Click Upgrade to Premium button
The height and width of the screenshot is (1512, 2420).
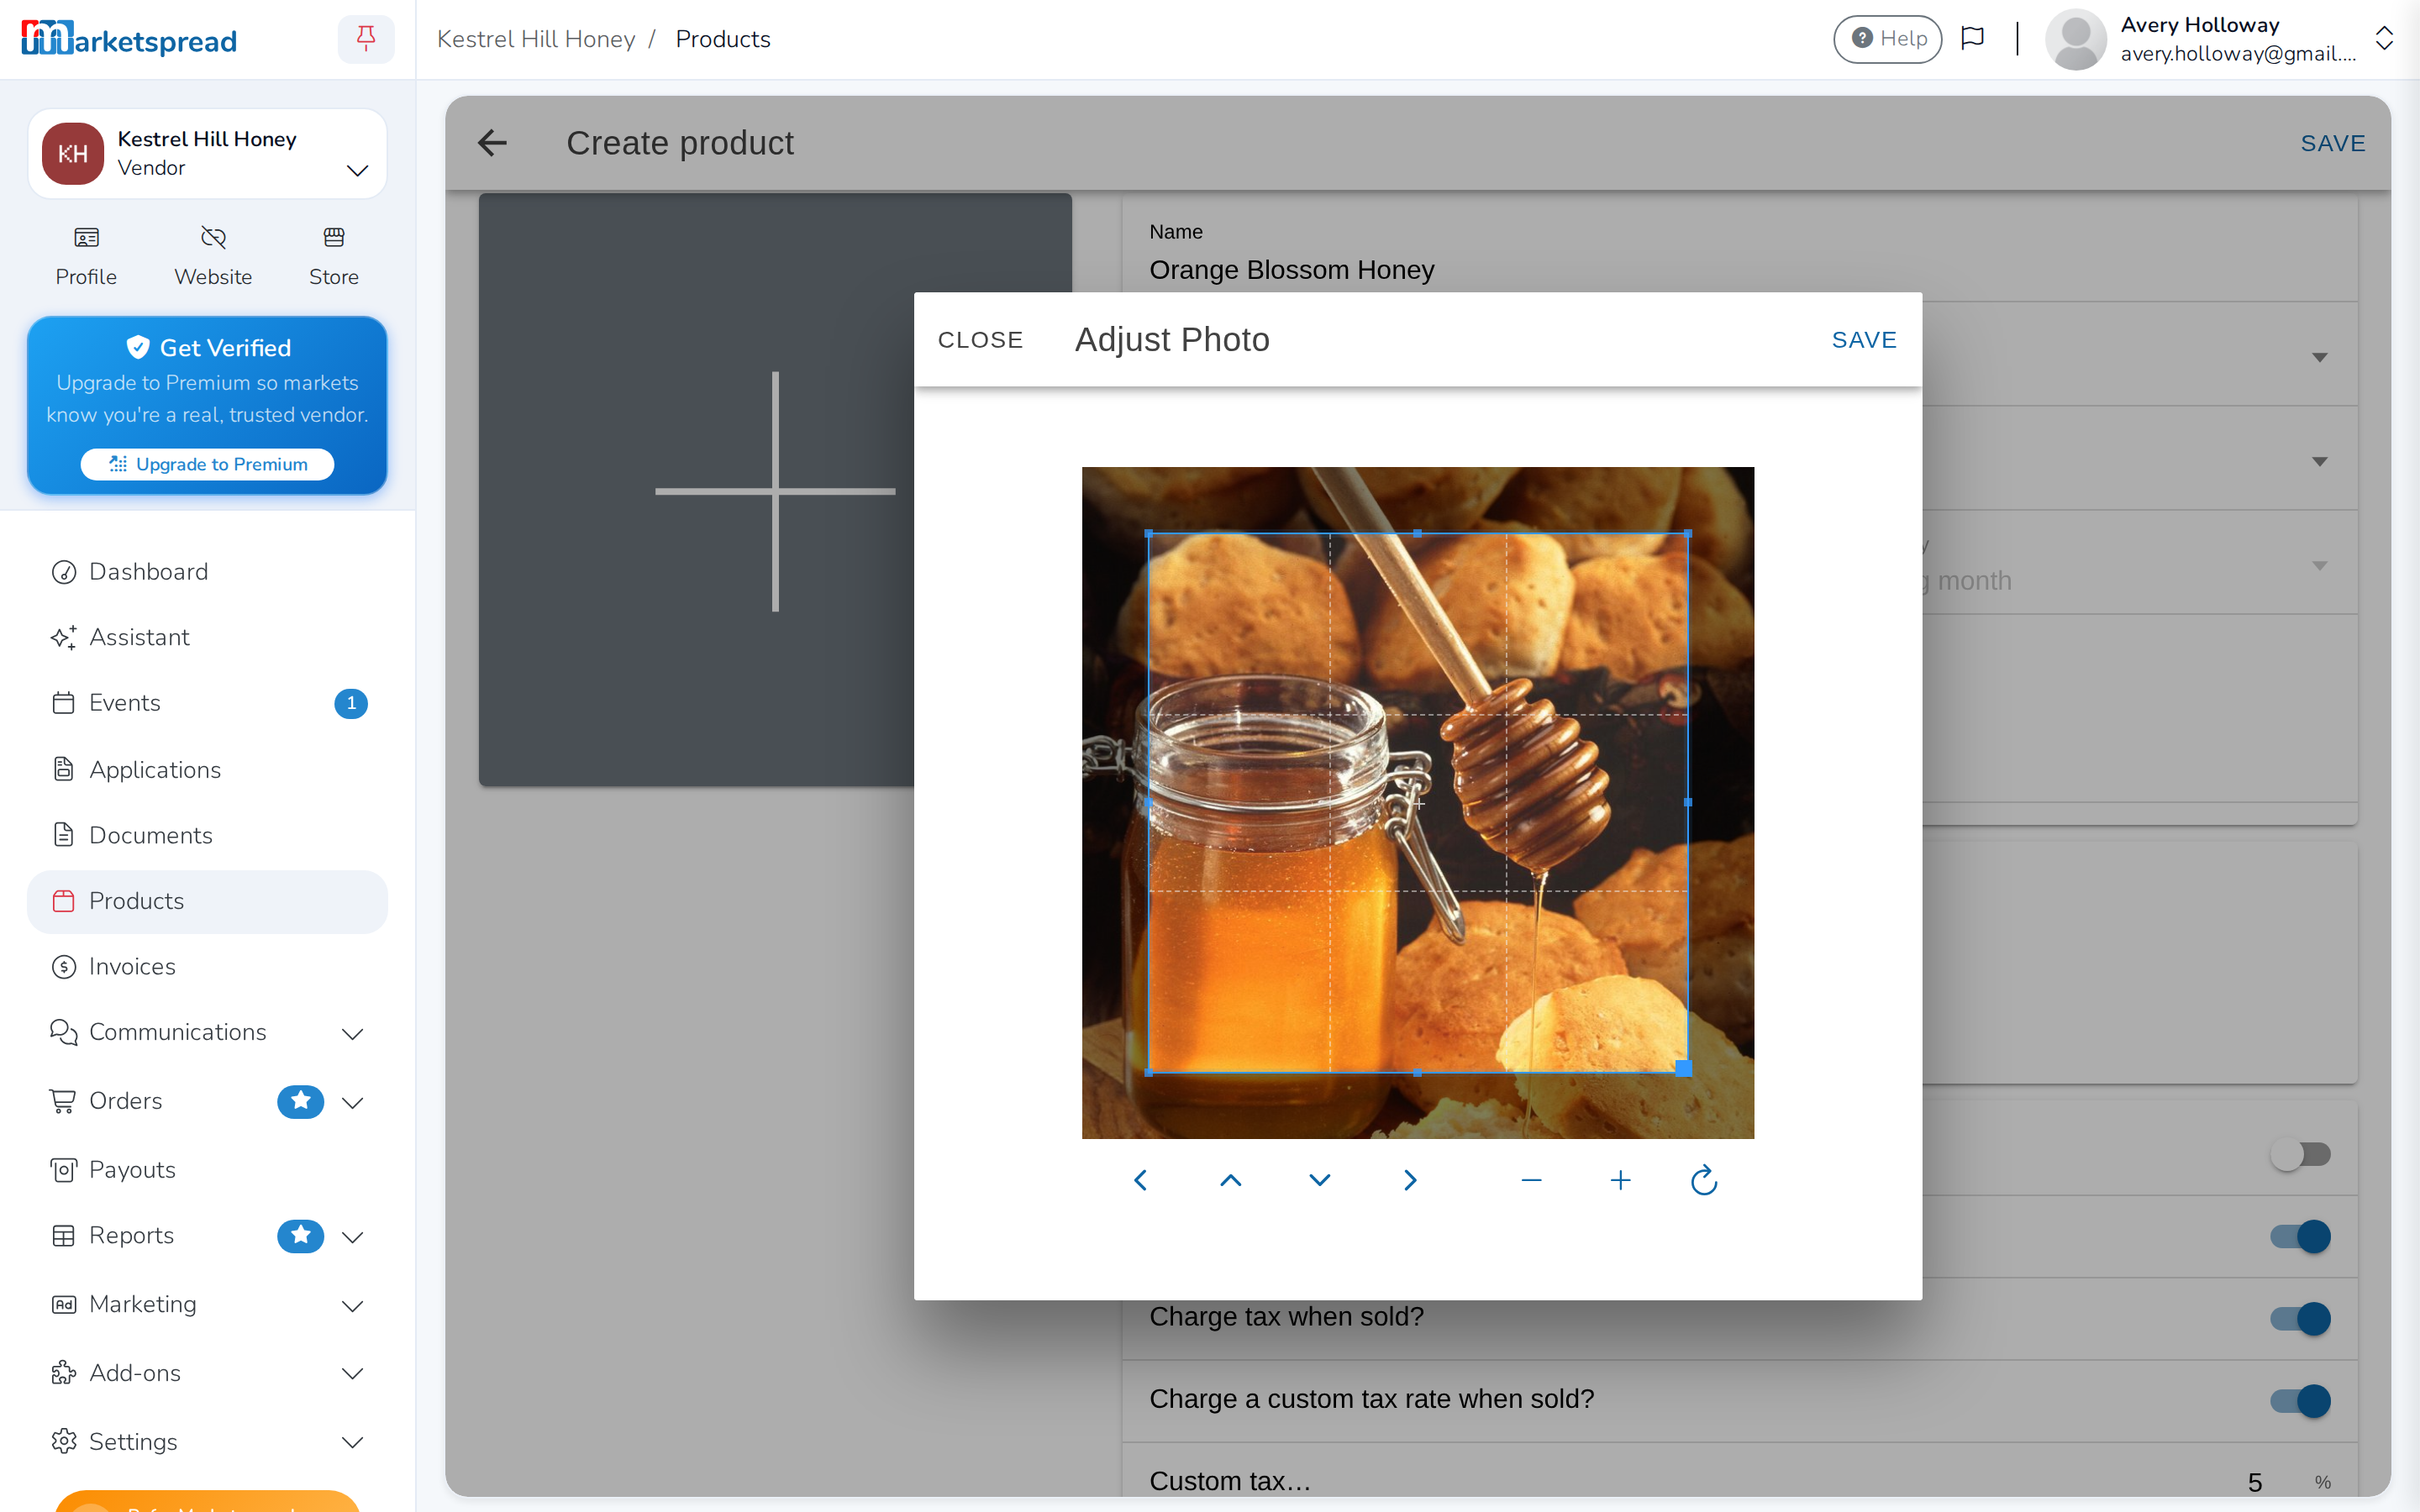tap(207, 464)
